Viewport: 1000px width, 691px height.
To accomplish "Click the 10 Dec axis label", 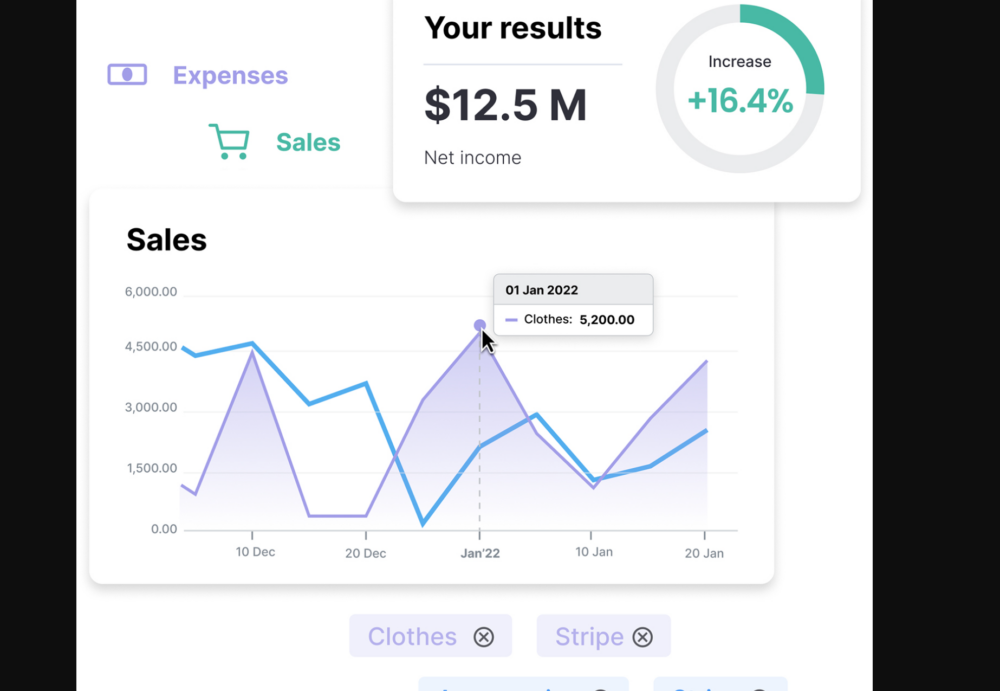I will coord(255,552).
